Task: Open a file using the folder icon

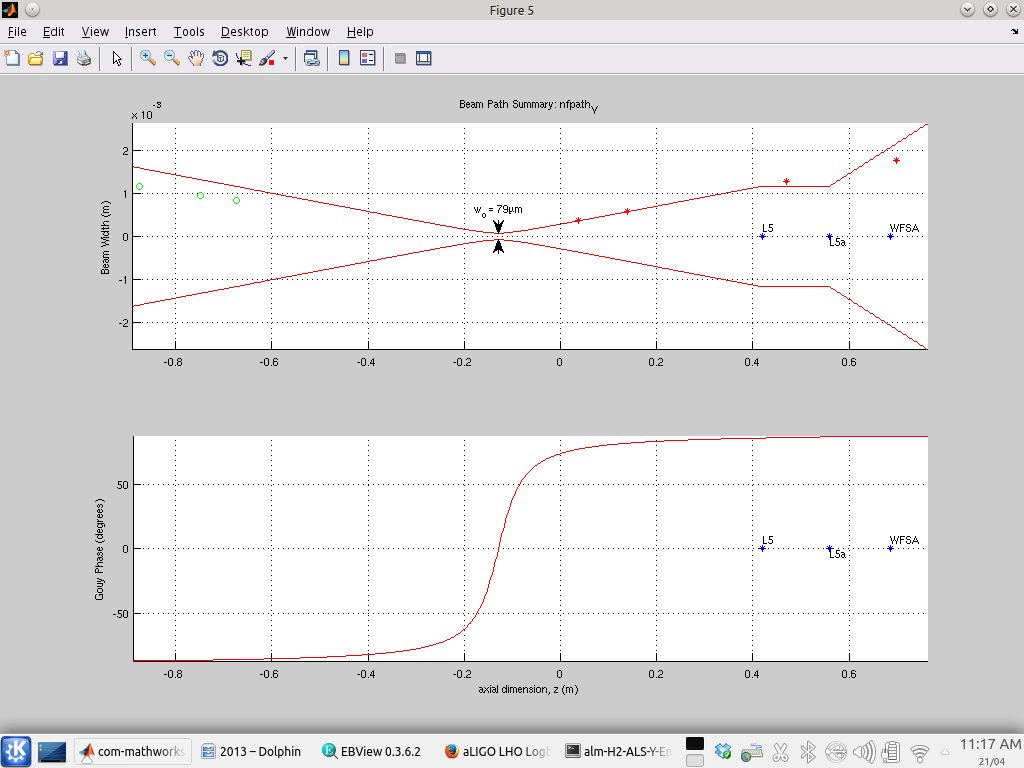Action: pyautogui.click(x=35, y=58)
